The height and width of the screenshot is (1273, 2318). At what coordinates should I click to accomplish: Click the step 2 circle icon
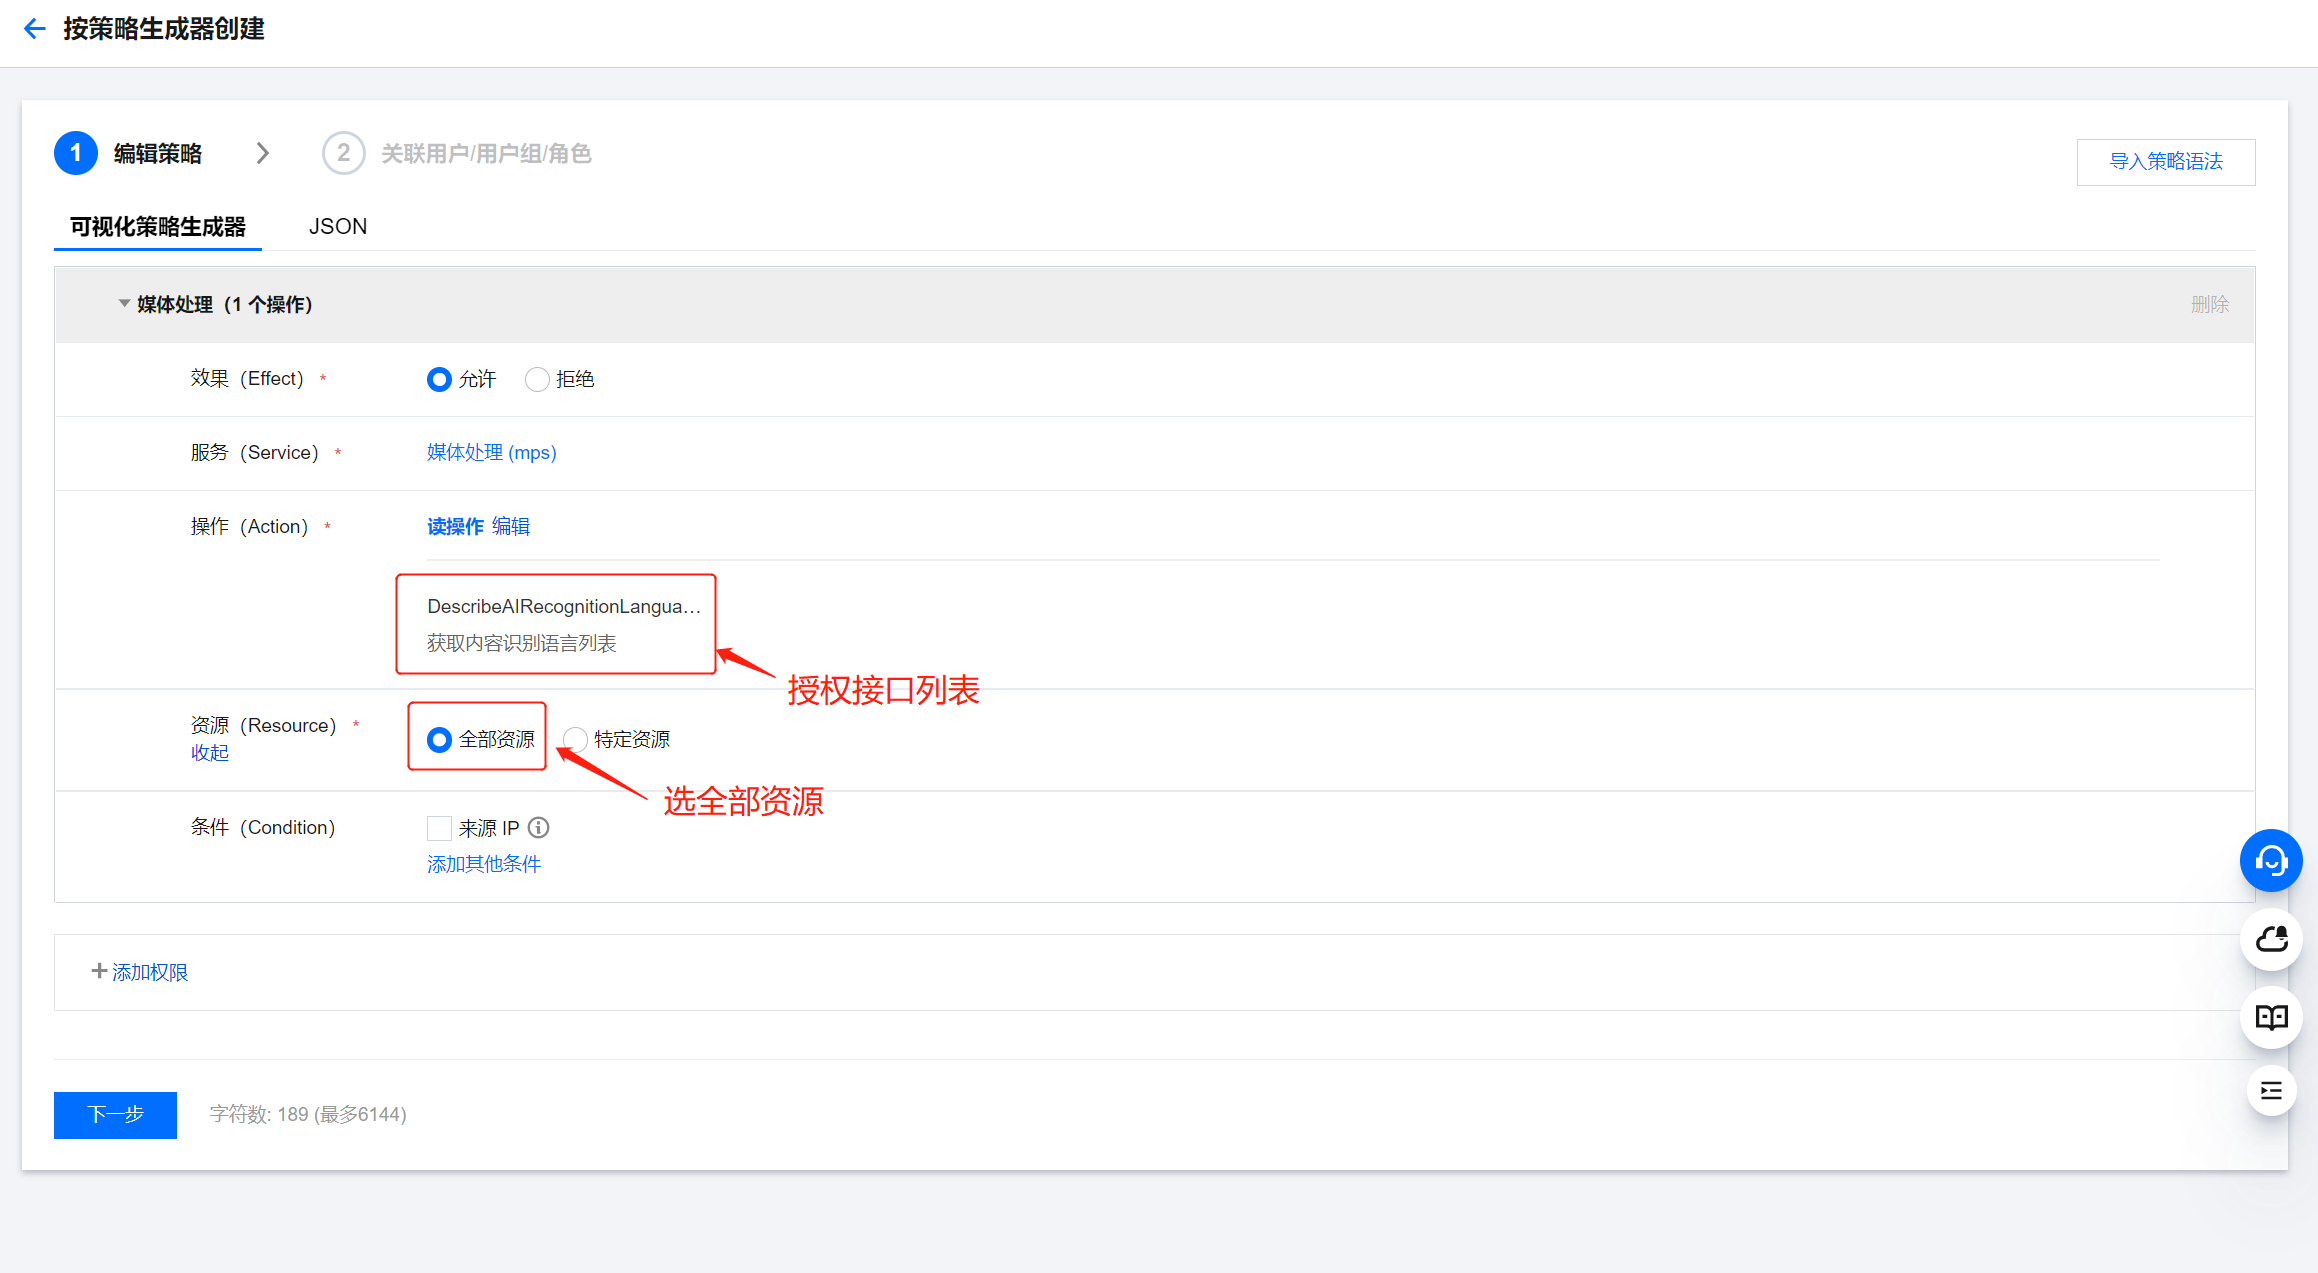[343, 153]
